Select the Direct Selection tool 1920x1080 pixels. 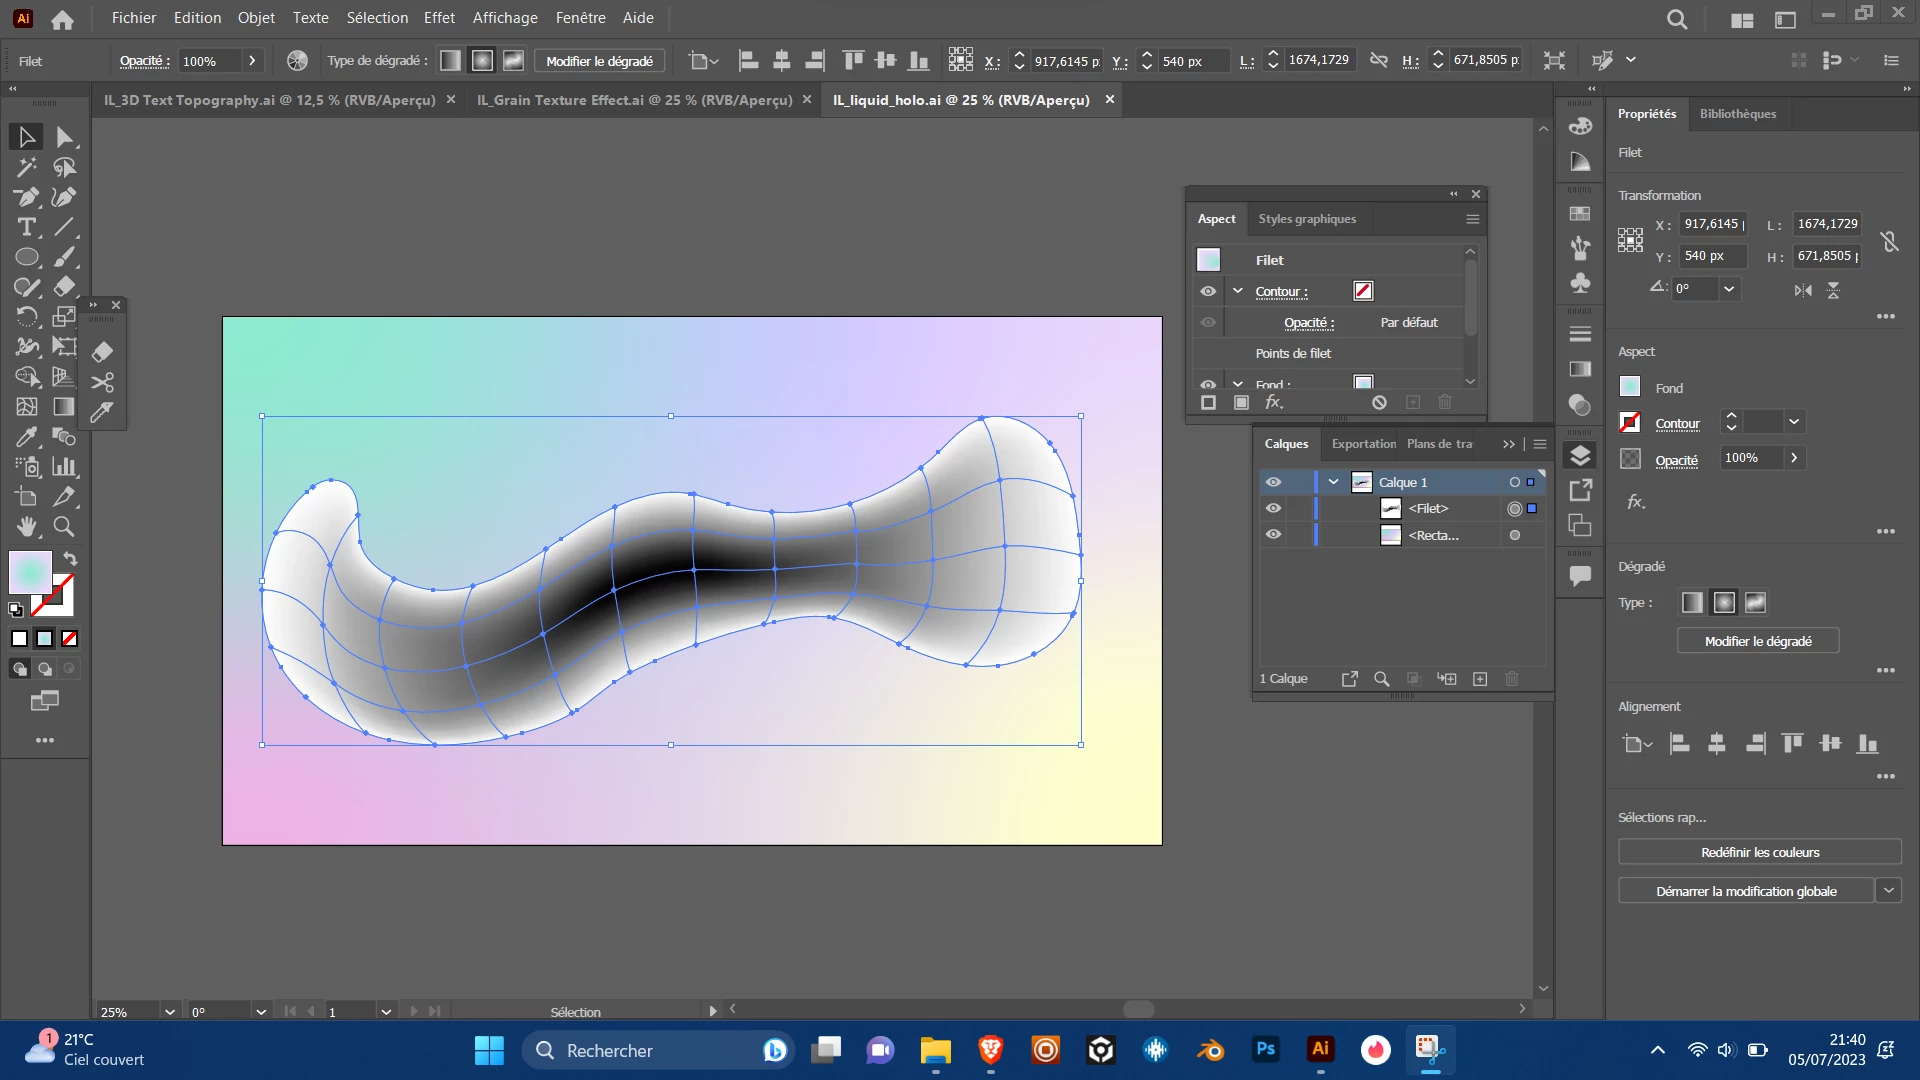(65, 137)
